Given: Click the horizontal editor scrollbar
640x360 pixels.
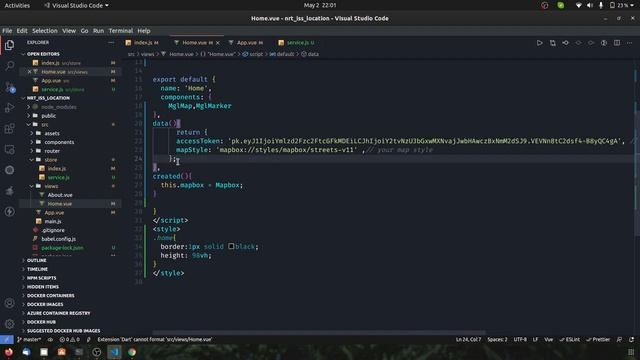Looking at the screenshot, I should click(x=318, y=333).
